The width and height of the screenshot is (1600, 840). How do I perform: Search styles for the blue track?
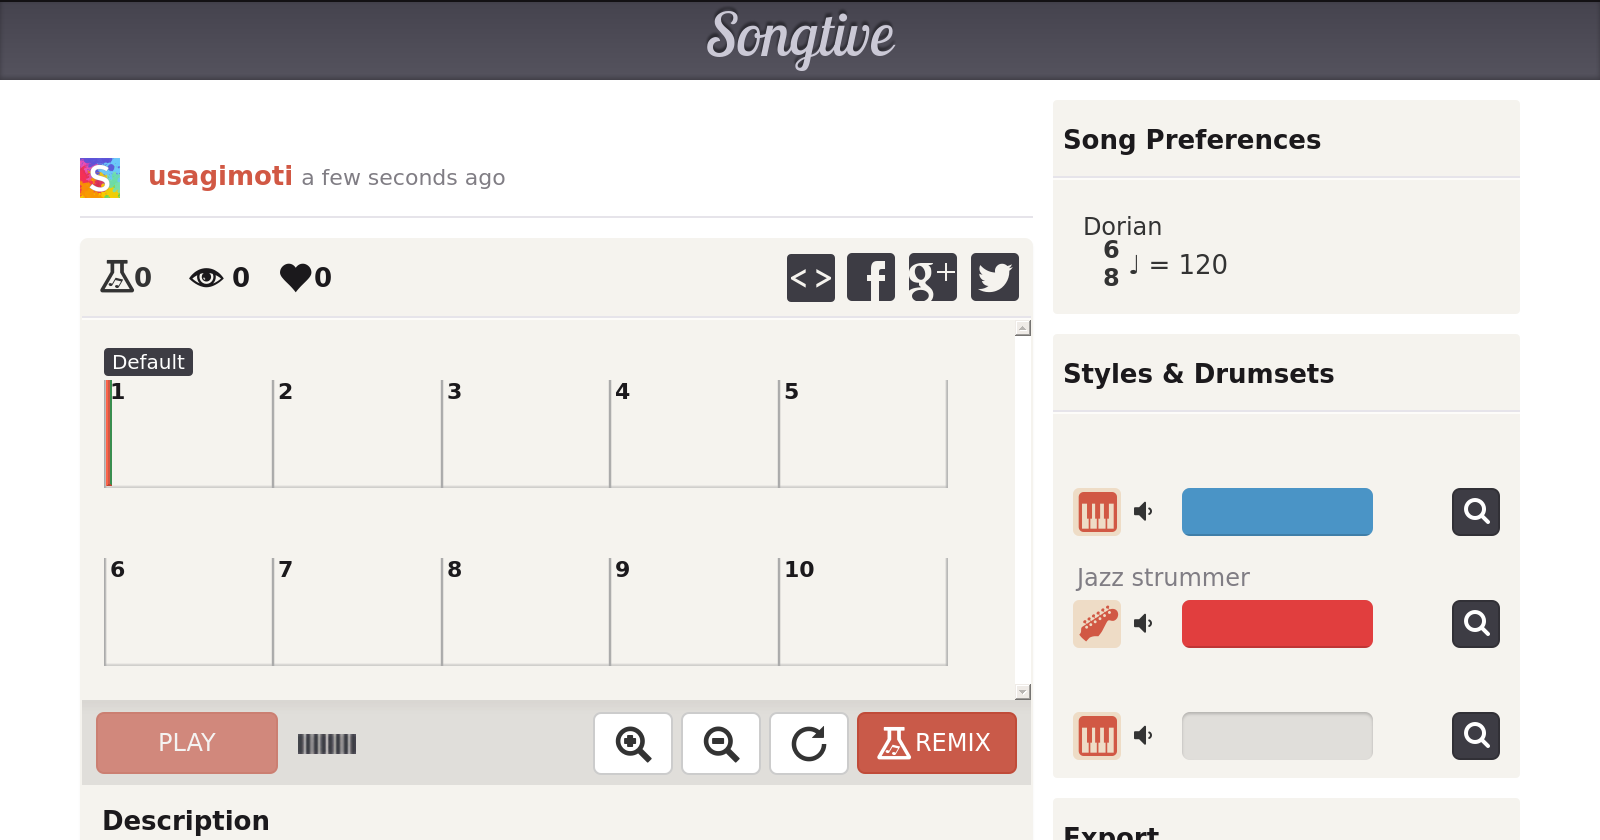point(1476,512)
